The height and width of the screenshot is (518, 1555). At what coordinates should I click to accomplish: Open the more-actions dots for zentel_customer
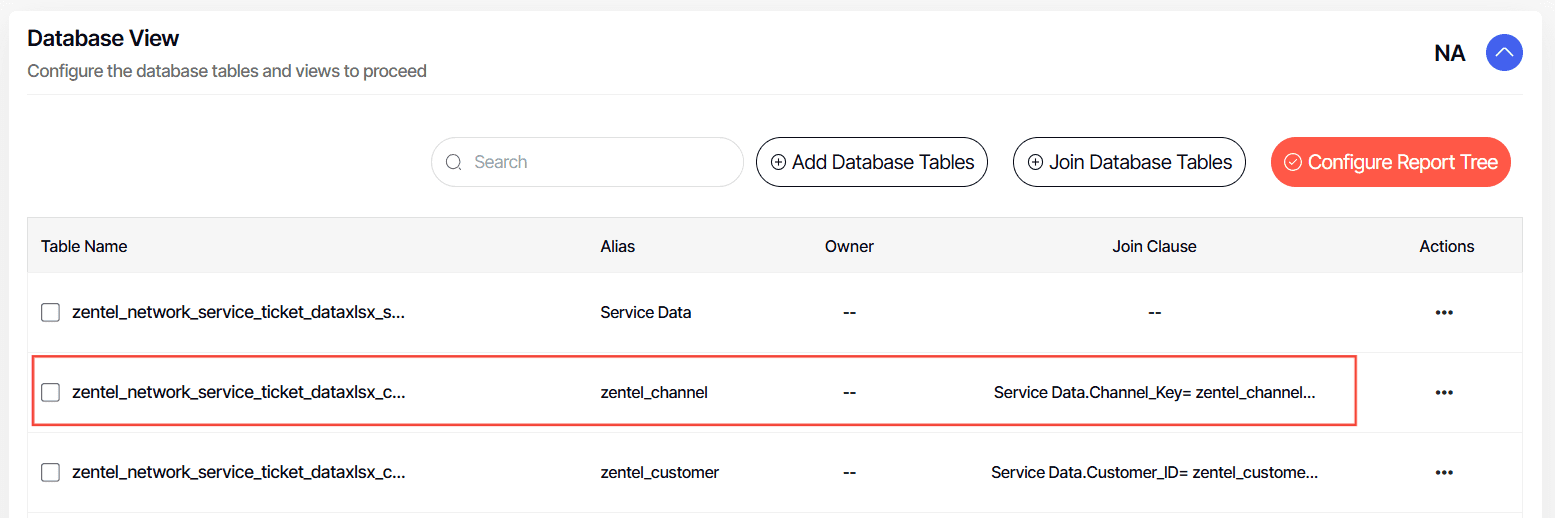point(1444,473)
